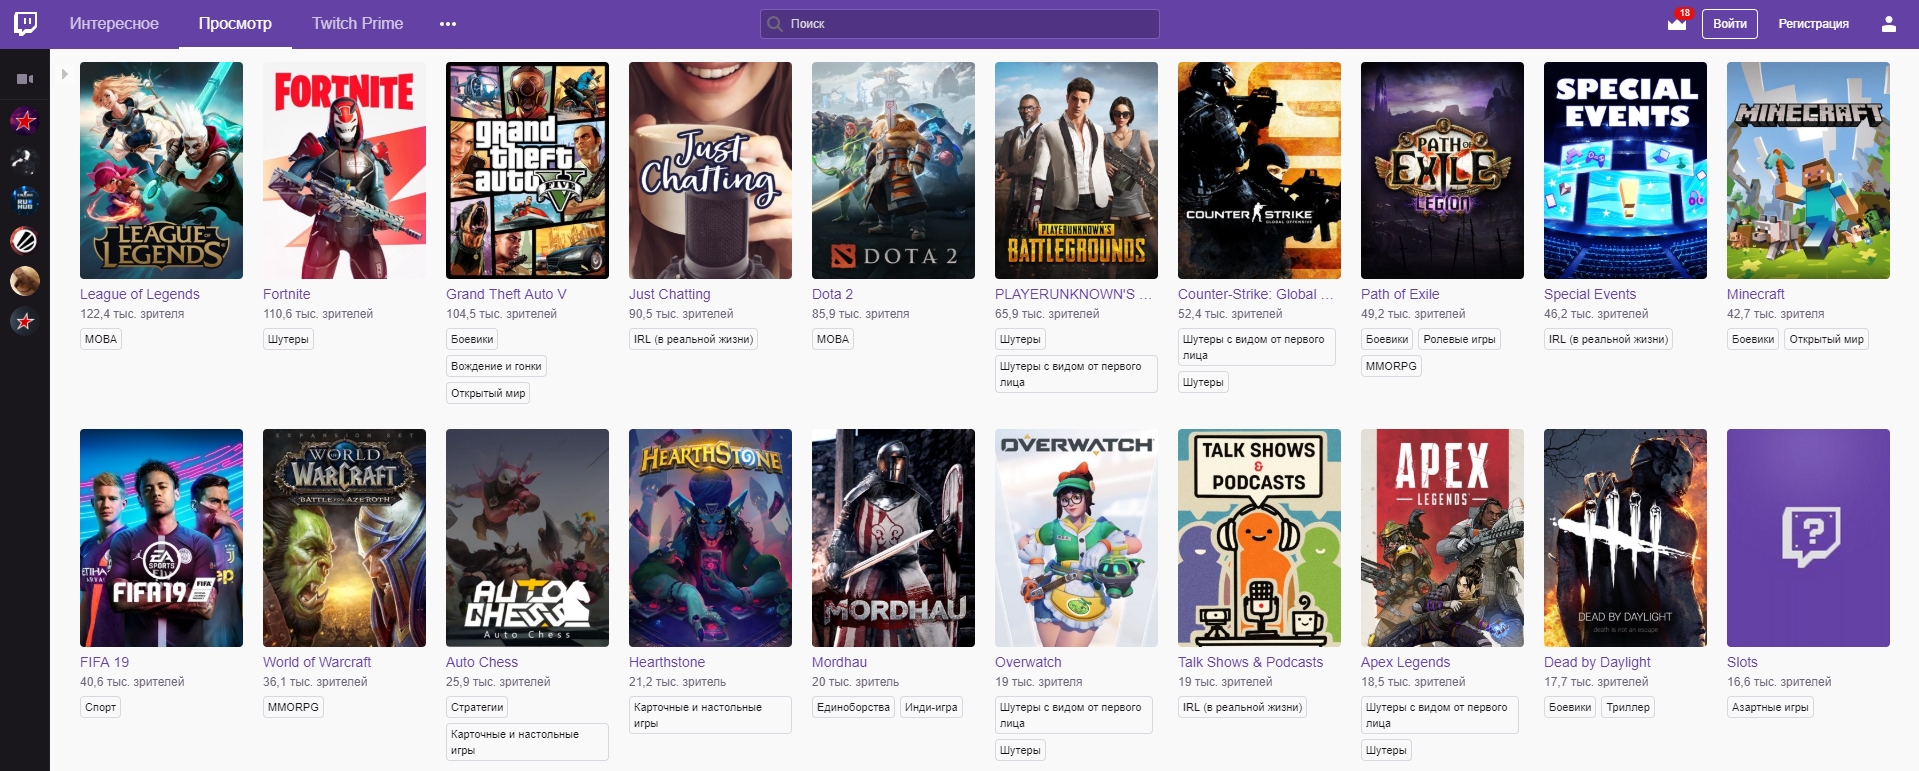Click the Path of Exile title link
Image resolution: width=1919 pixels, height=771 pixels.
[1400, 294]
